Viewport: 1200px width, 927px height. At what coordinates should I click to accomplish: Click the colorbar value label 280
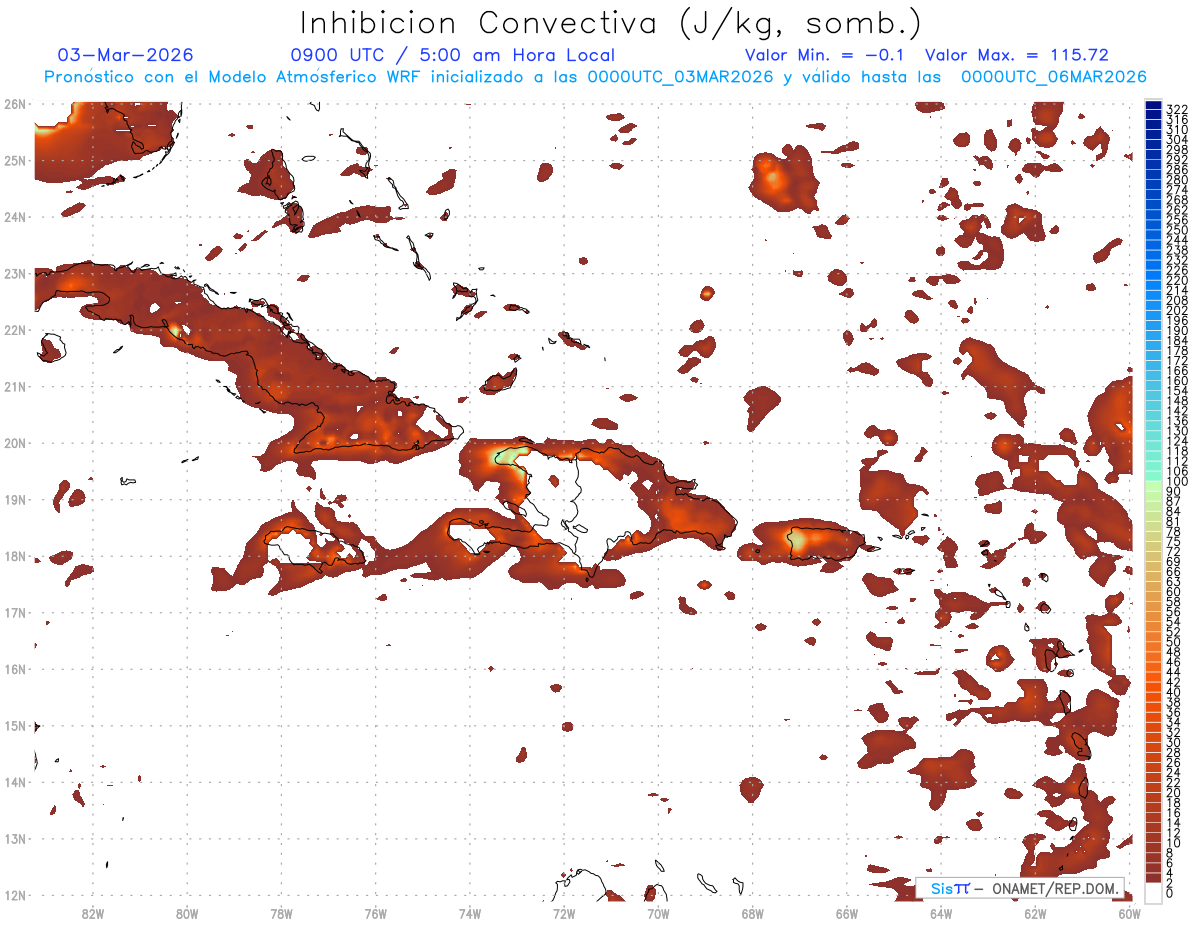coord(1177,180)
